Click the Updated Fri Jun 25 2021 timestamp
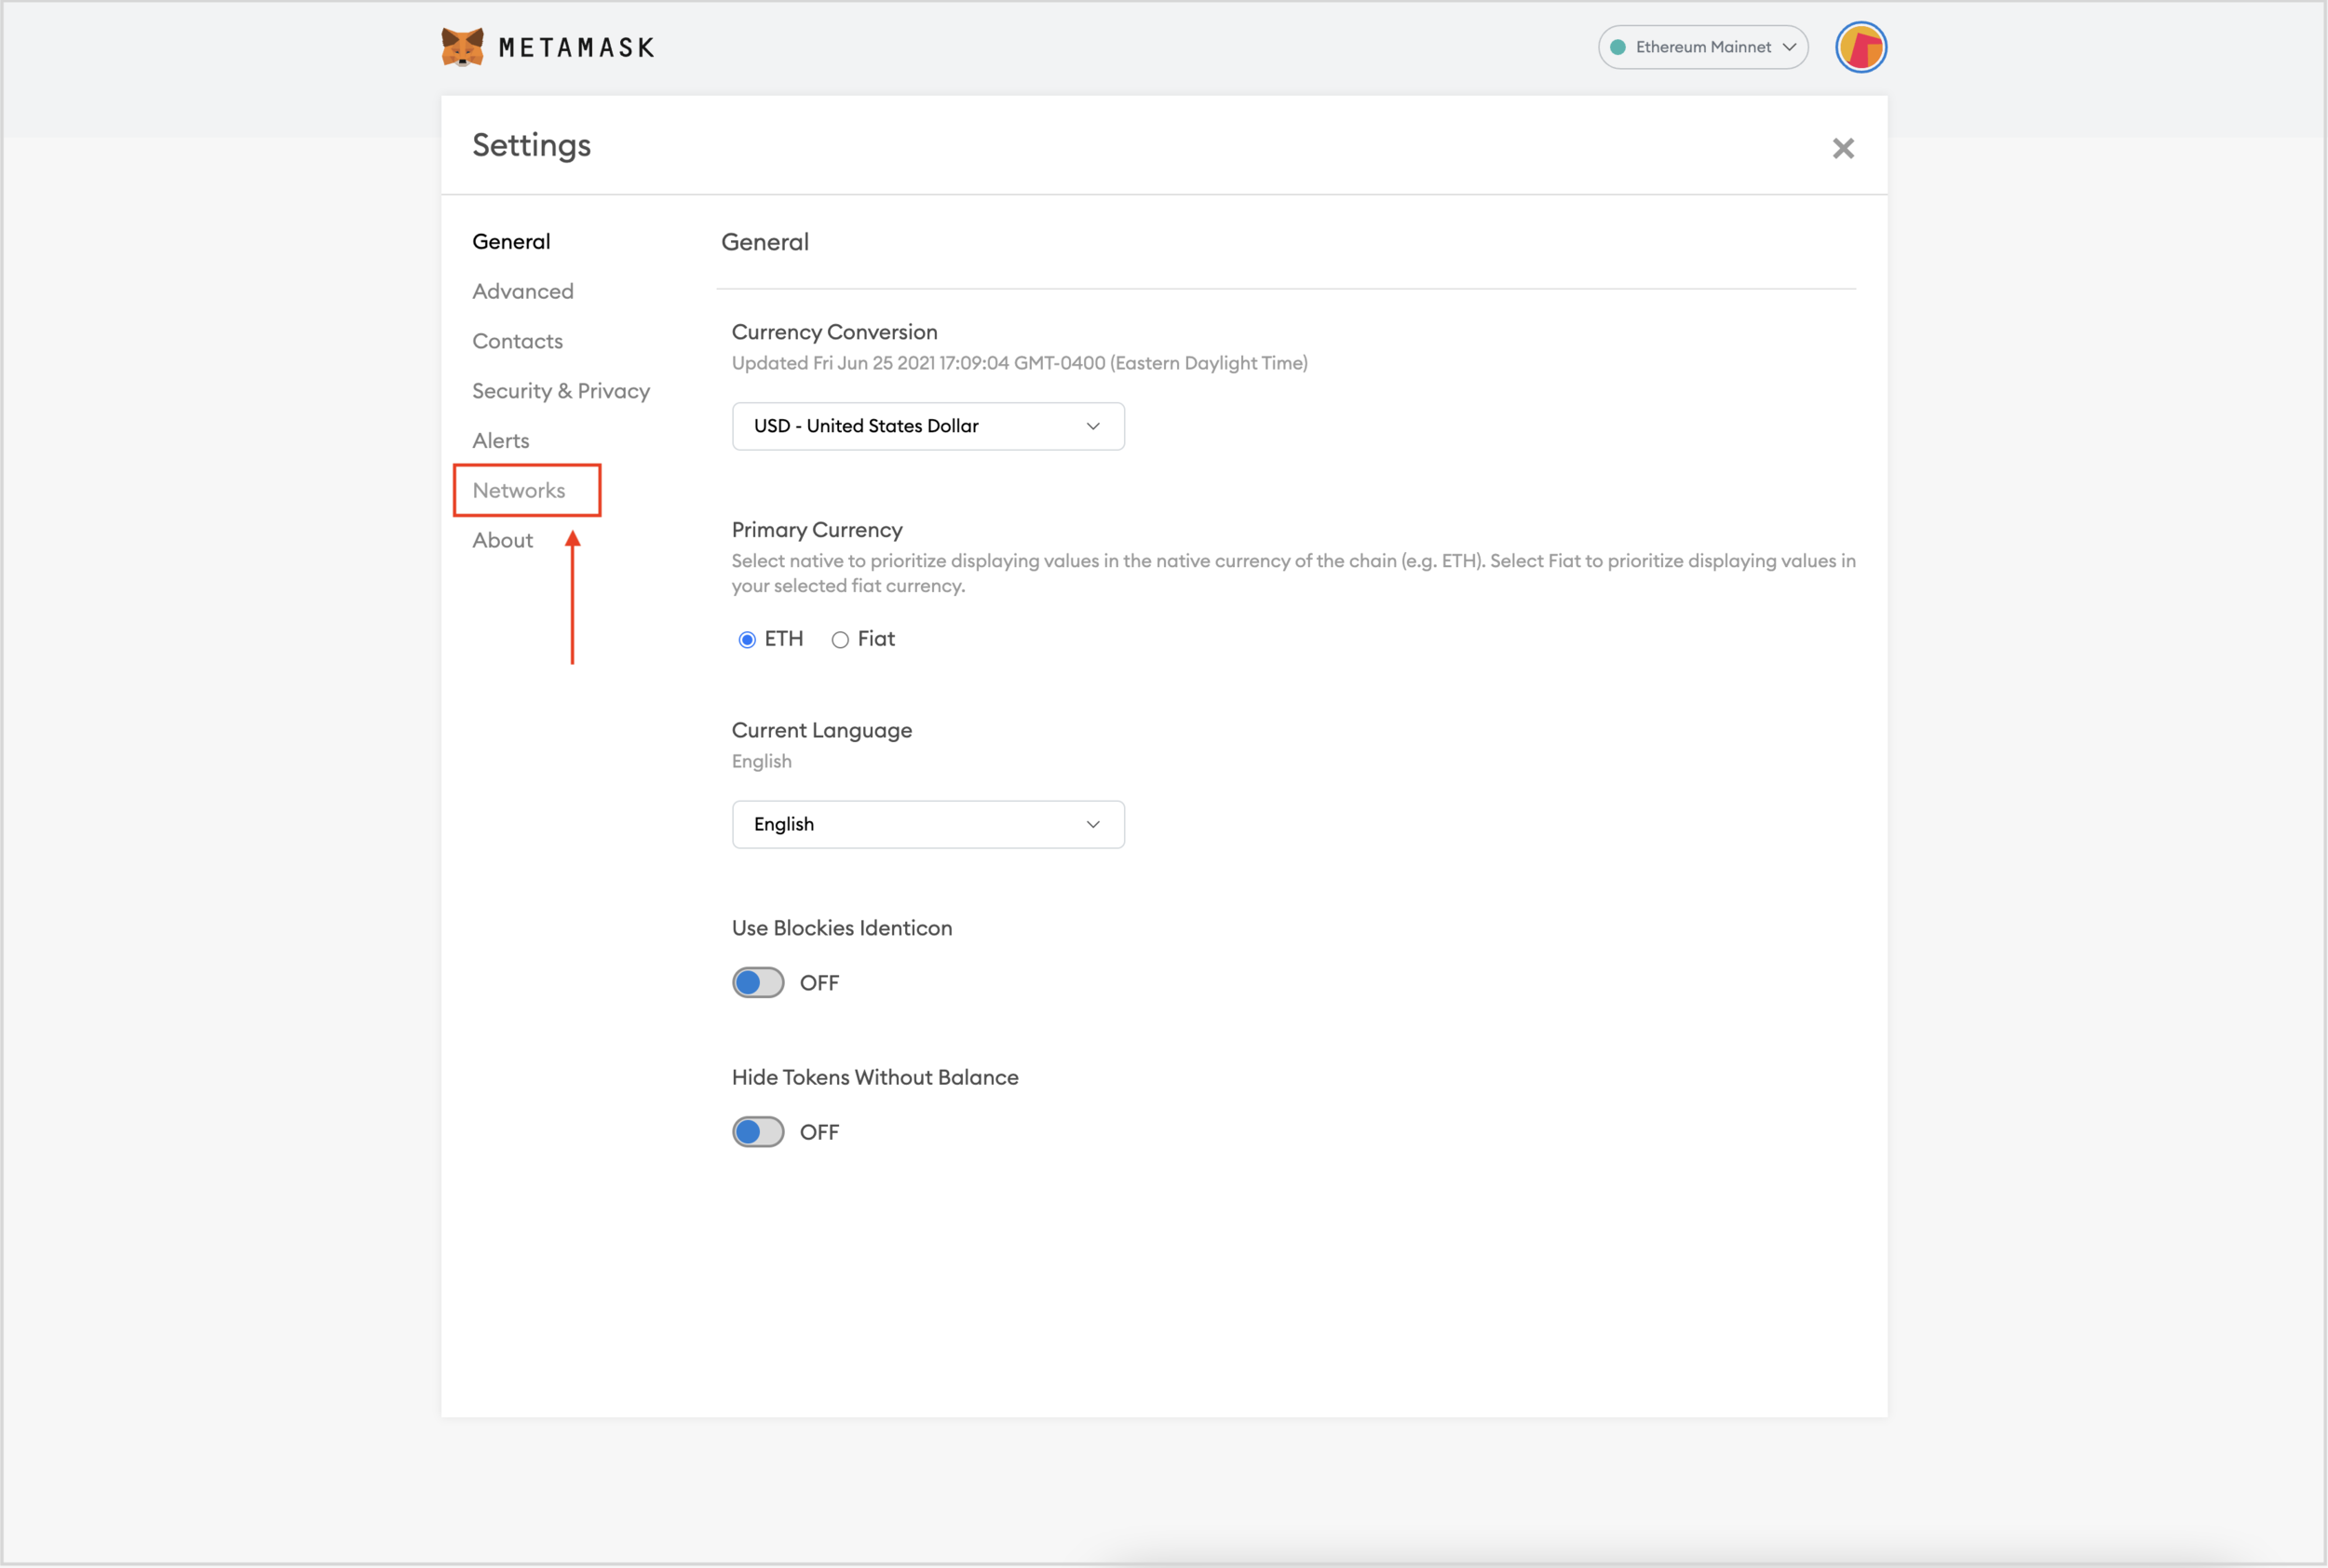The width and height of the screenshot is (2328, 1568). tap(1019, 363)
